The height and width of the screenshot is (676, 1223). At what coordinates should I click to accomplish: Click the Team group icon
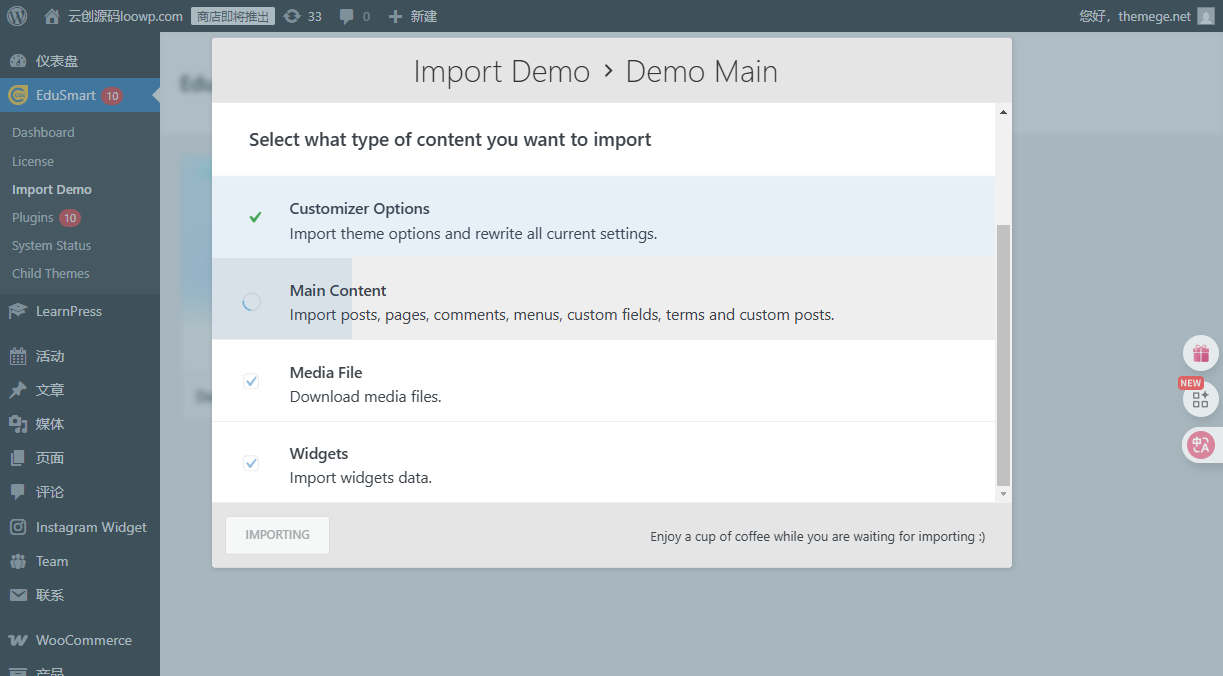click(18, 561)
